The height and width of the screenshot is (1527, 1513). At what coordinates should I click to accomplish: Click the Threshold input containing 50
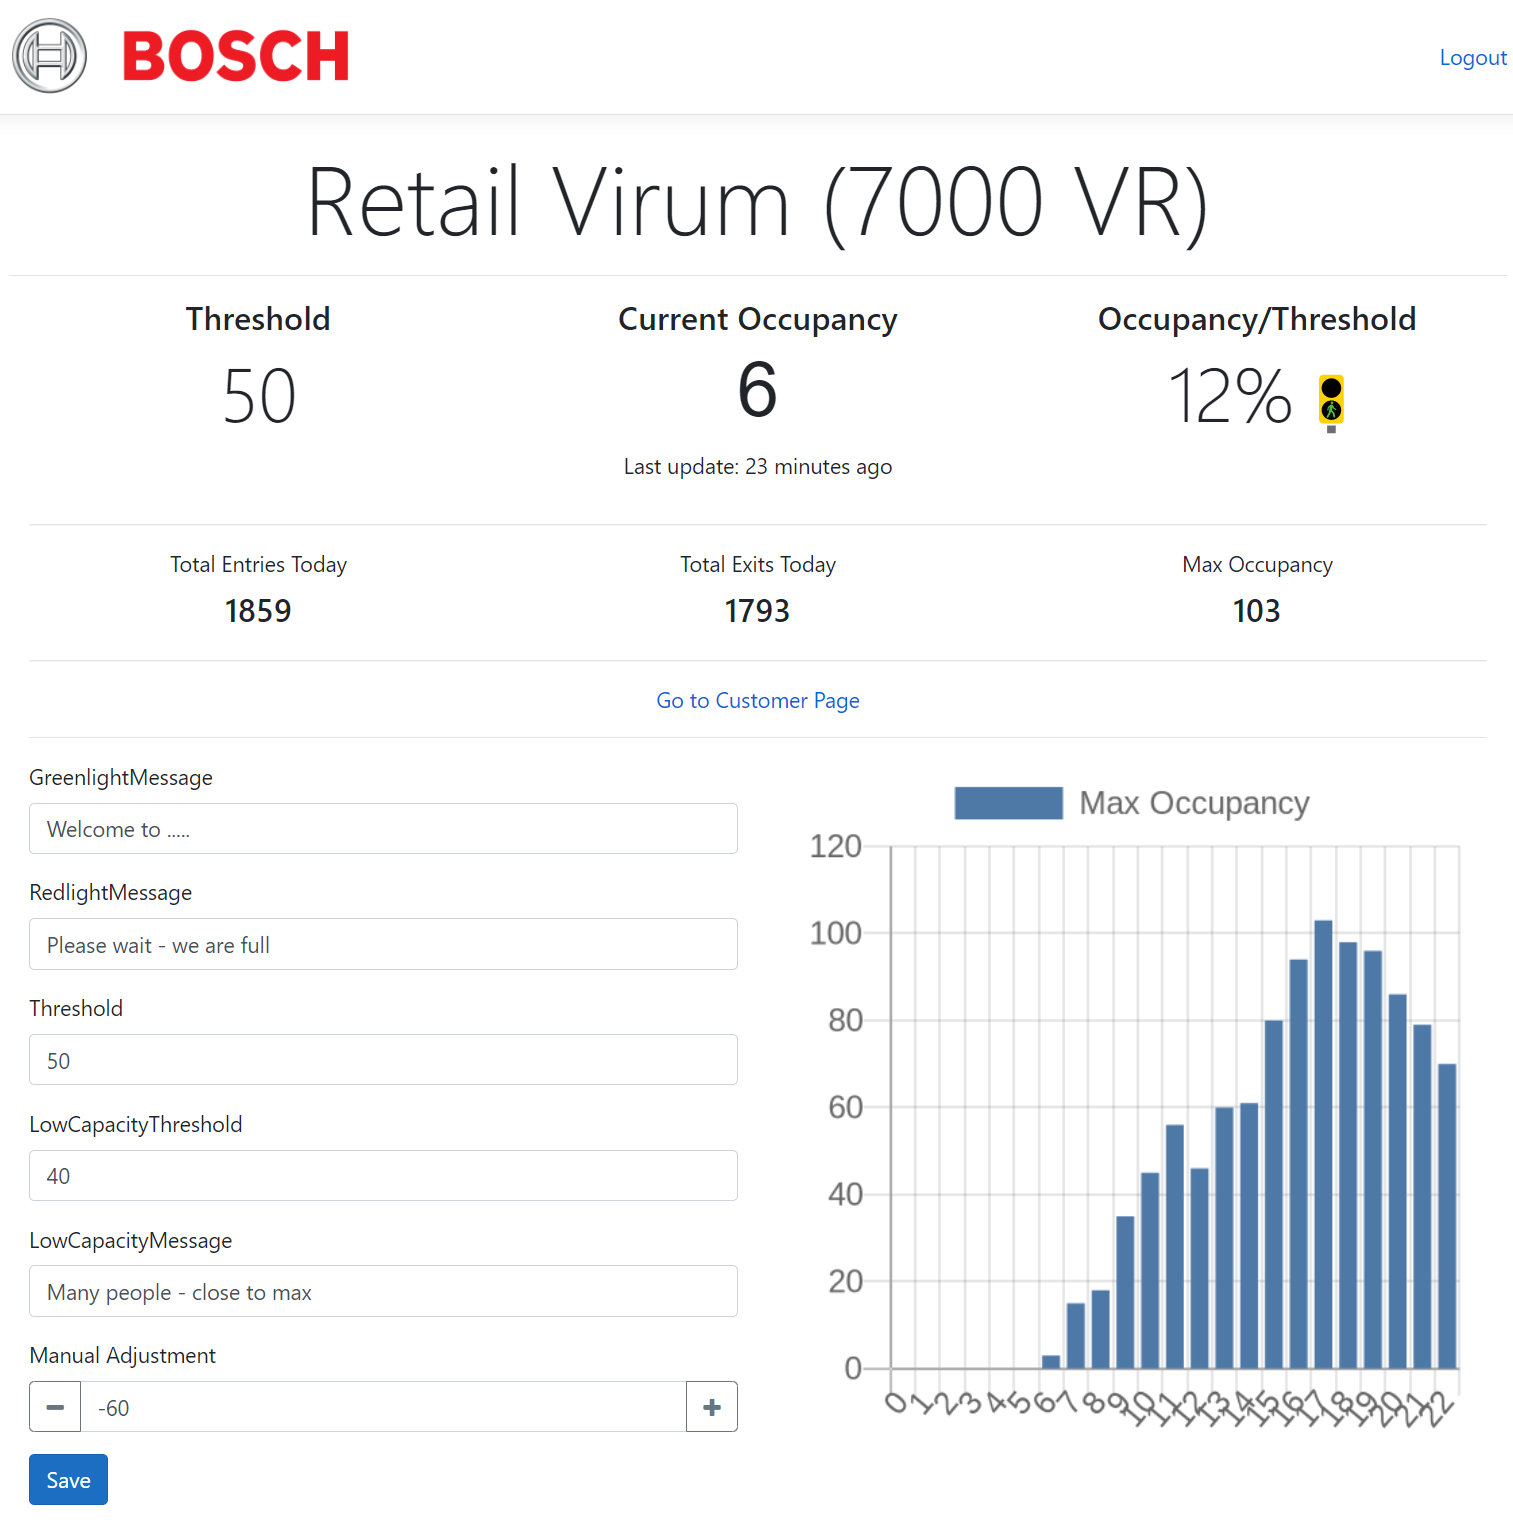(x=383, y=1060)
